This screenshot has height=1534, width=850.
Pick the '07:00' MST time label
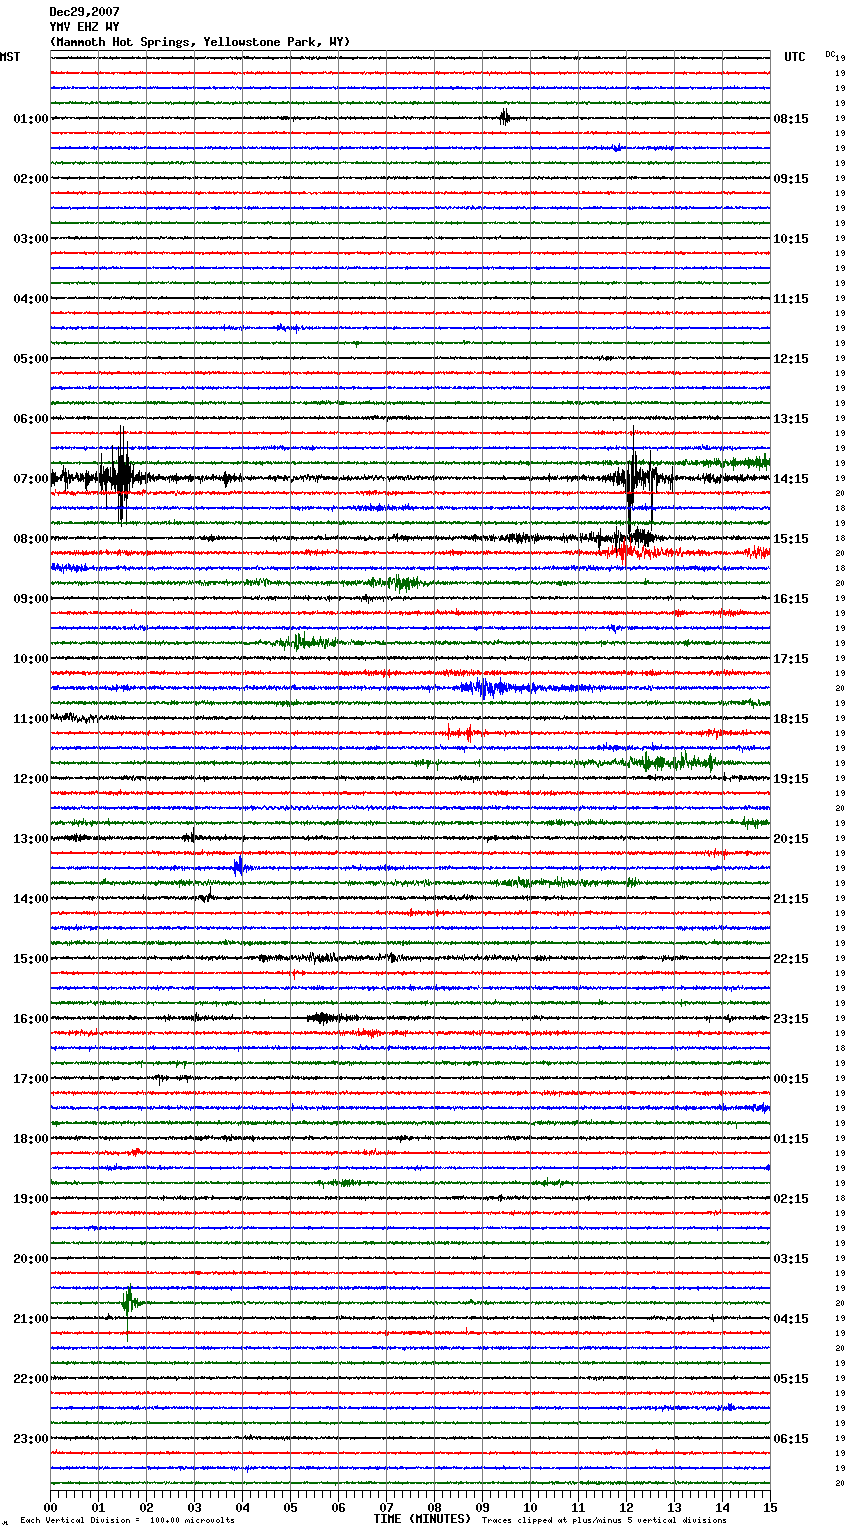[x=31, y=479]
